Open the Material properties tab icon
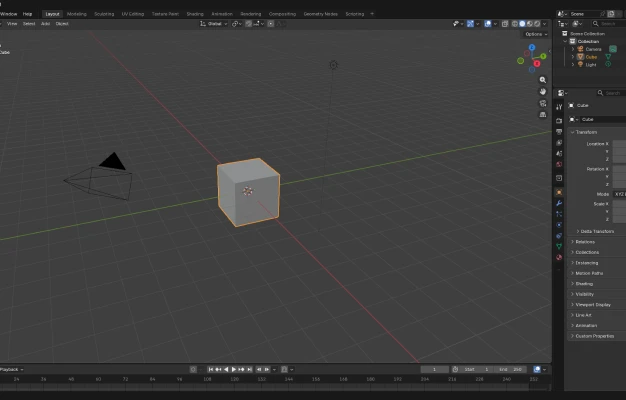Screen dimensions: 626x400 559,257
